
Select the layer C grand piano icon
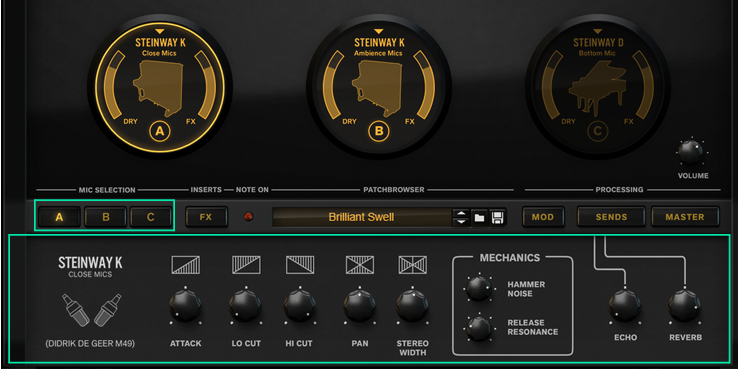click(x=598, y=89)
